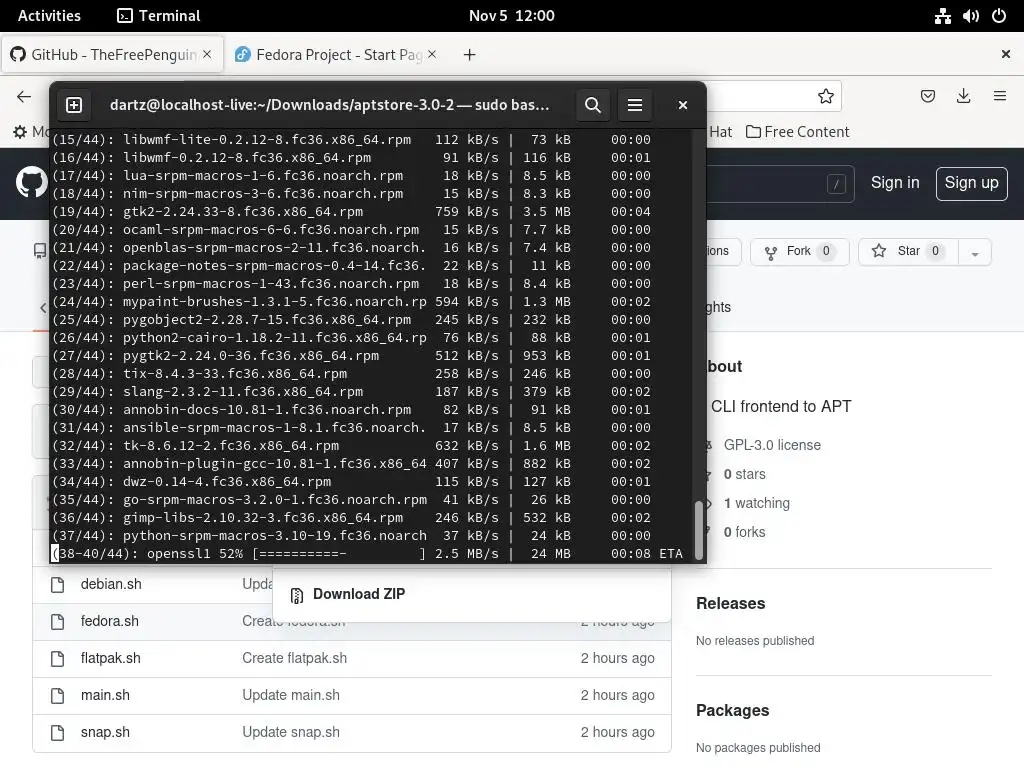Click the file icon beside main.sh
The width and height of the screenshot is (1024, 768).
pyautogui.click(x=57, y=696)
